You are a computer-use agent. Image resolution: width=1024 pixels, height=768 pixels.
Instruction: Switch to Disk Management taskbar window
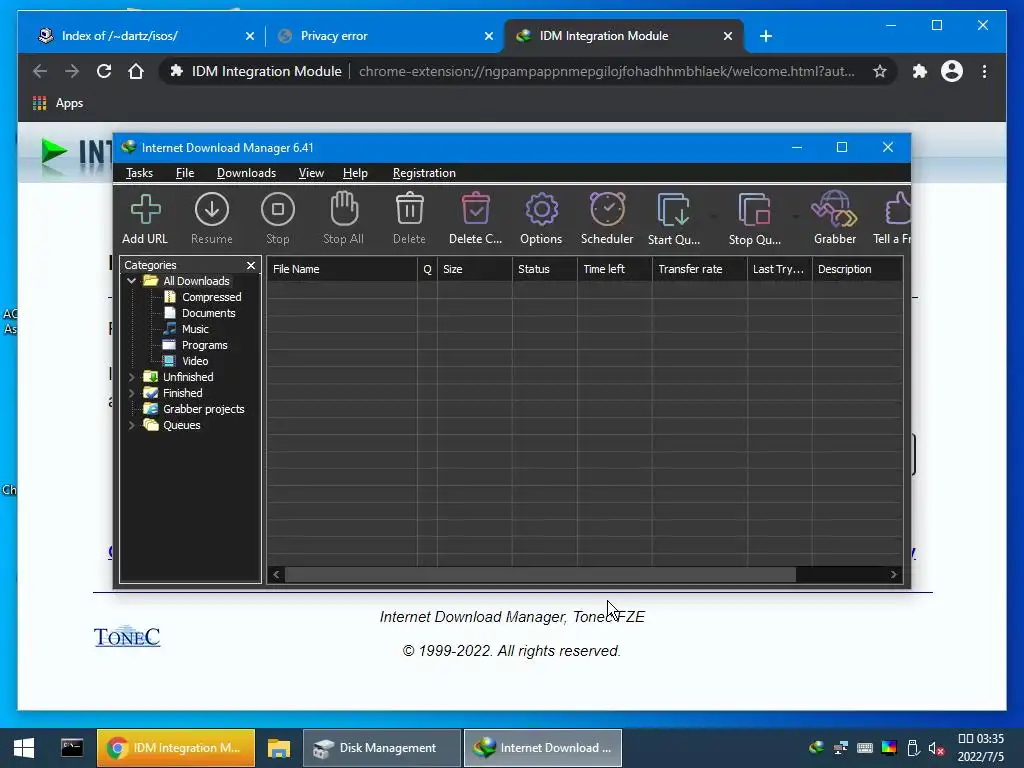coord(381,748)
